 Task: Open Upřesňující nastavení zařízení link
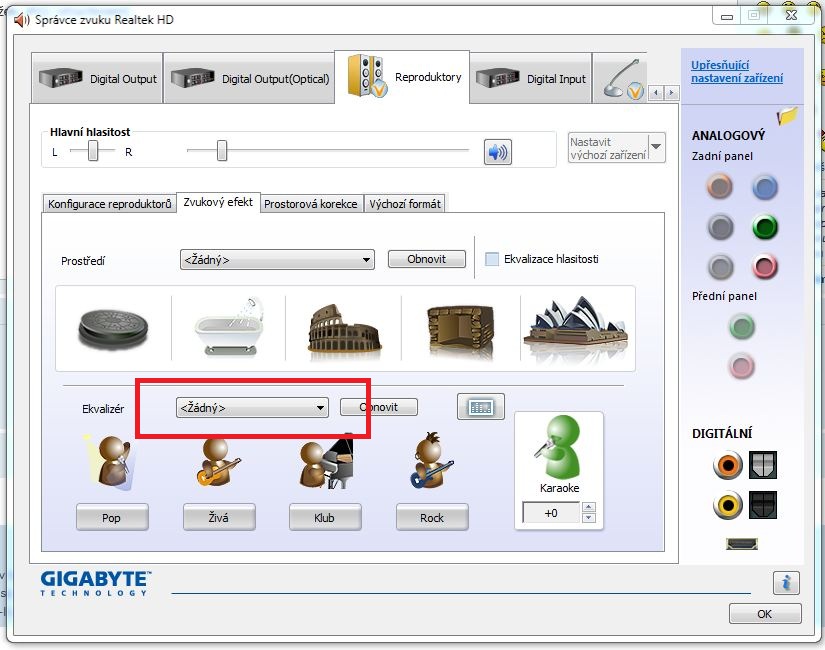pos(737,72)
